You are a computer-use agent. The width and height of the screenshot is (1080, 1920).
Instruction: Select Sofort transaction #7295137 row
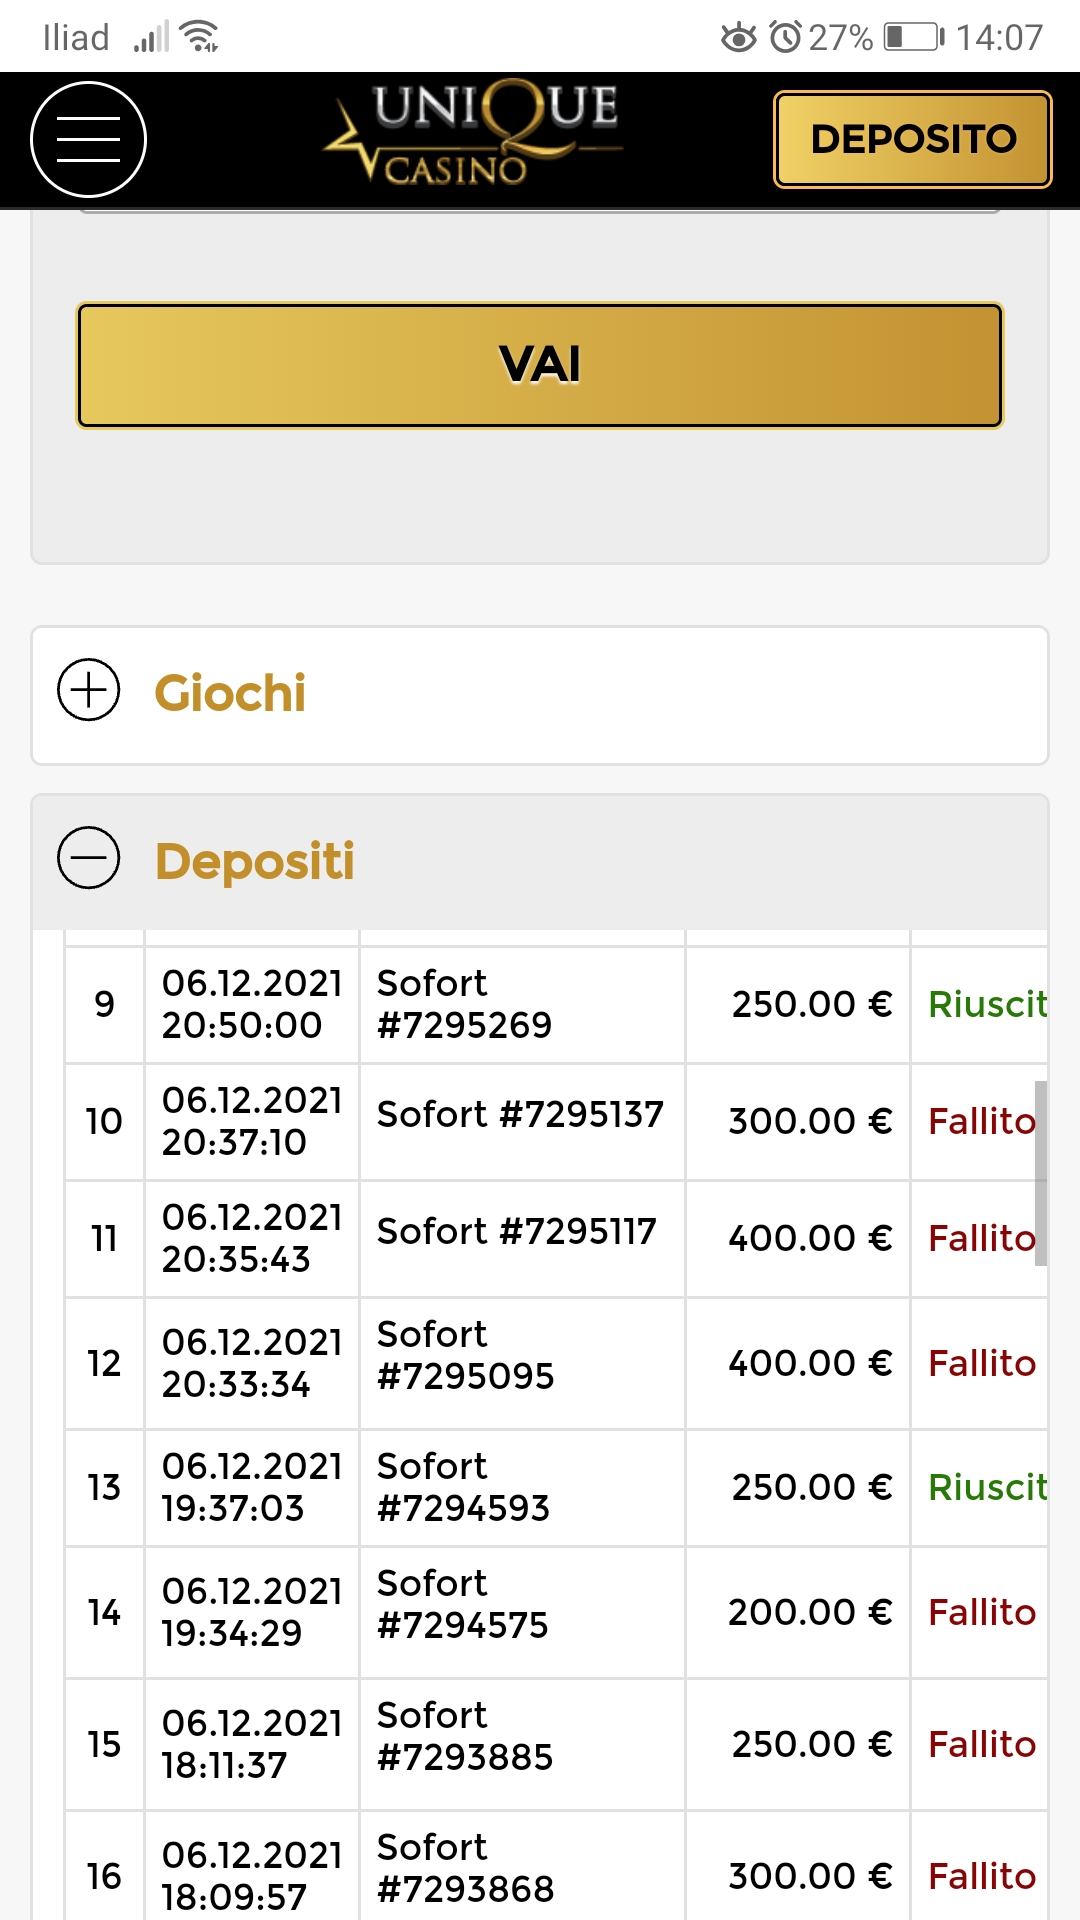click(520, 1115)
